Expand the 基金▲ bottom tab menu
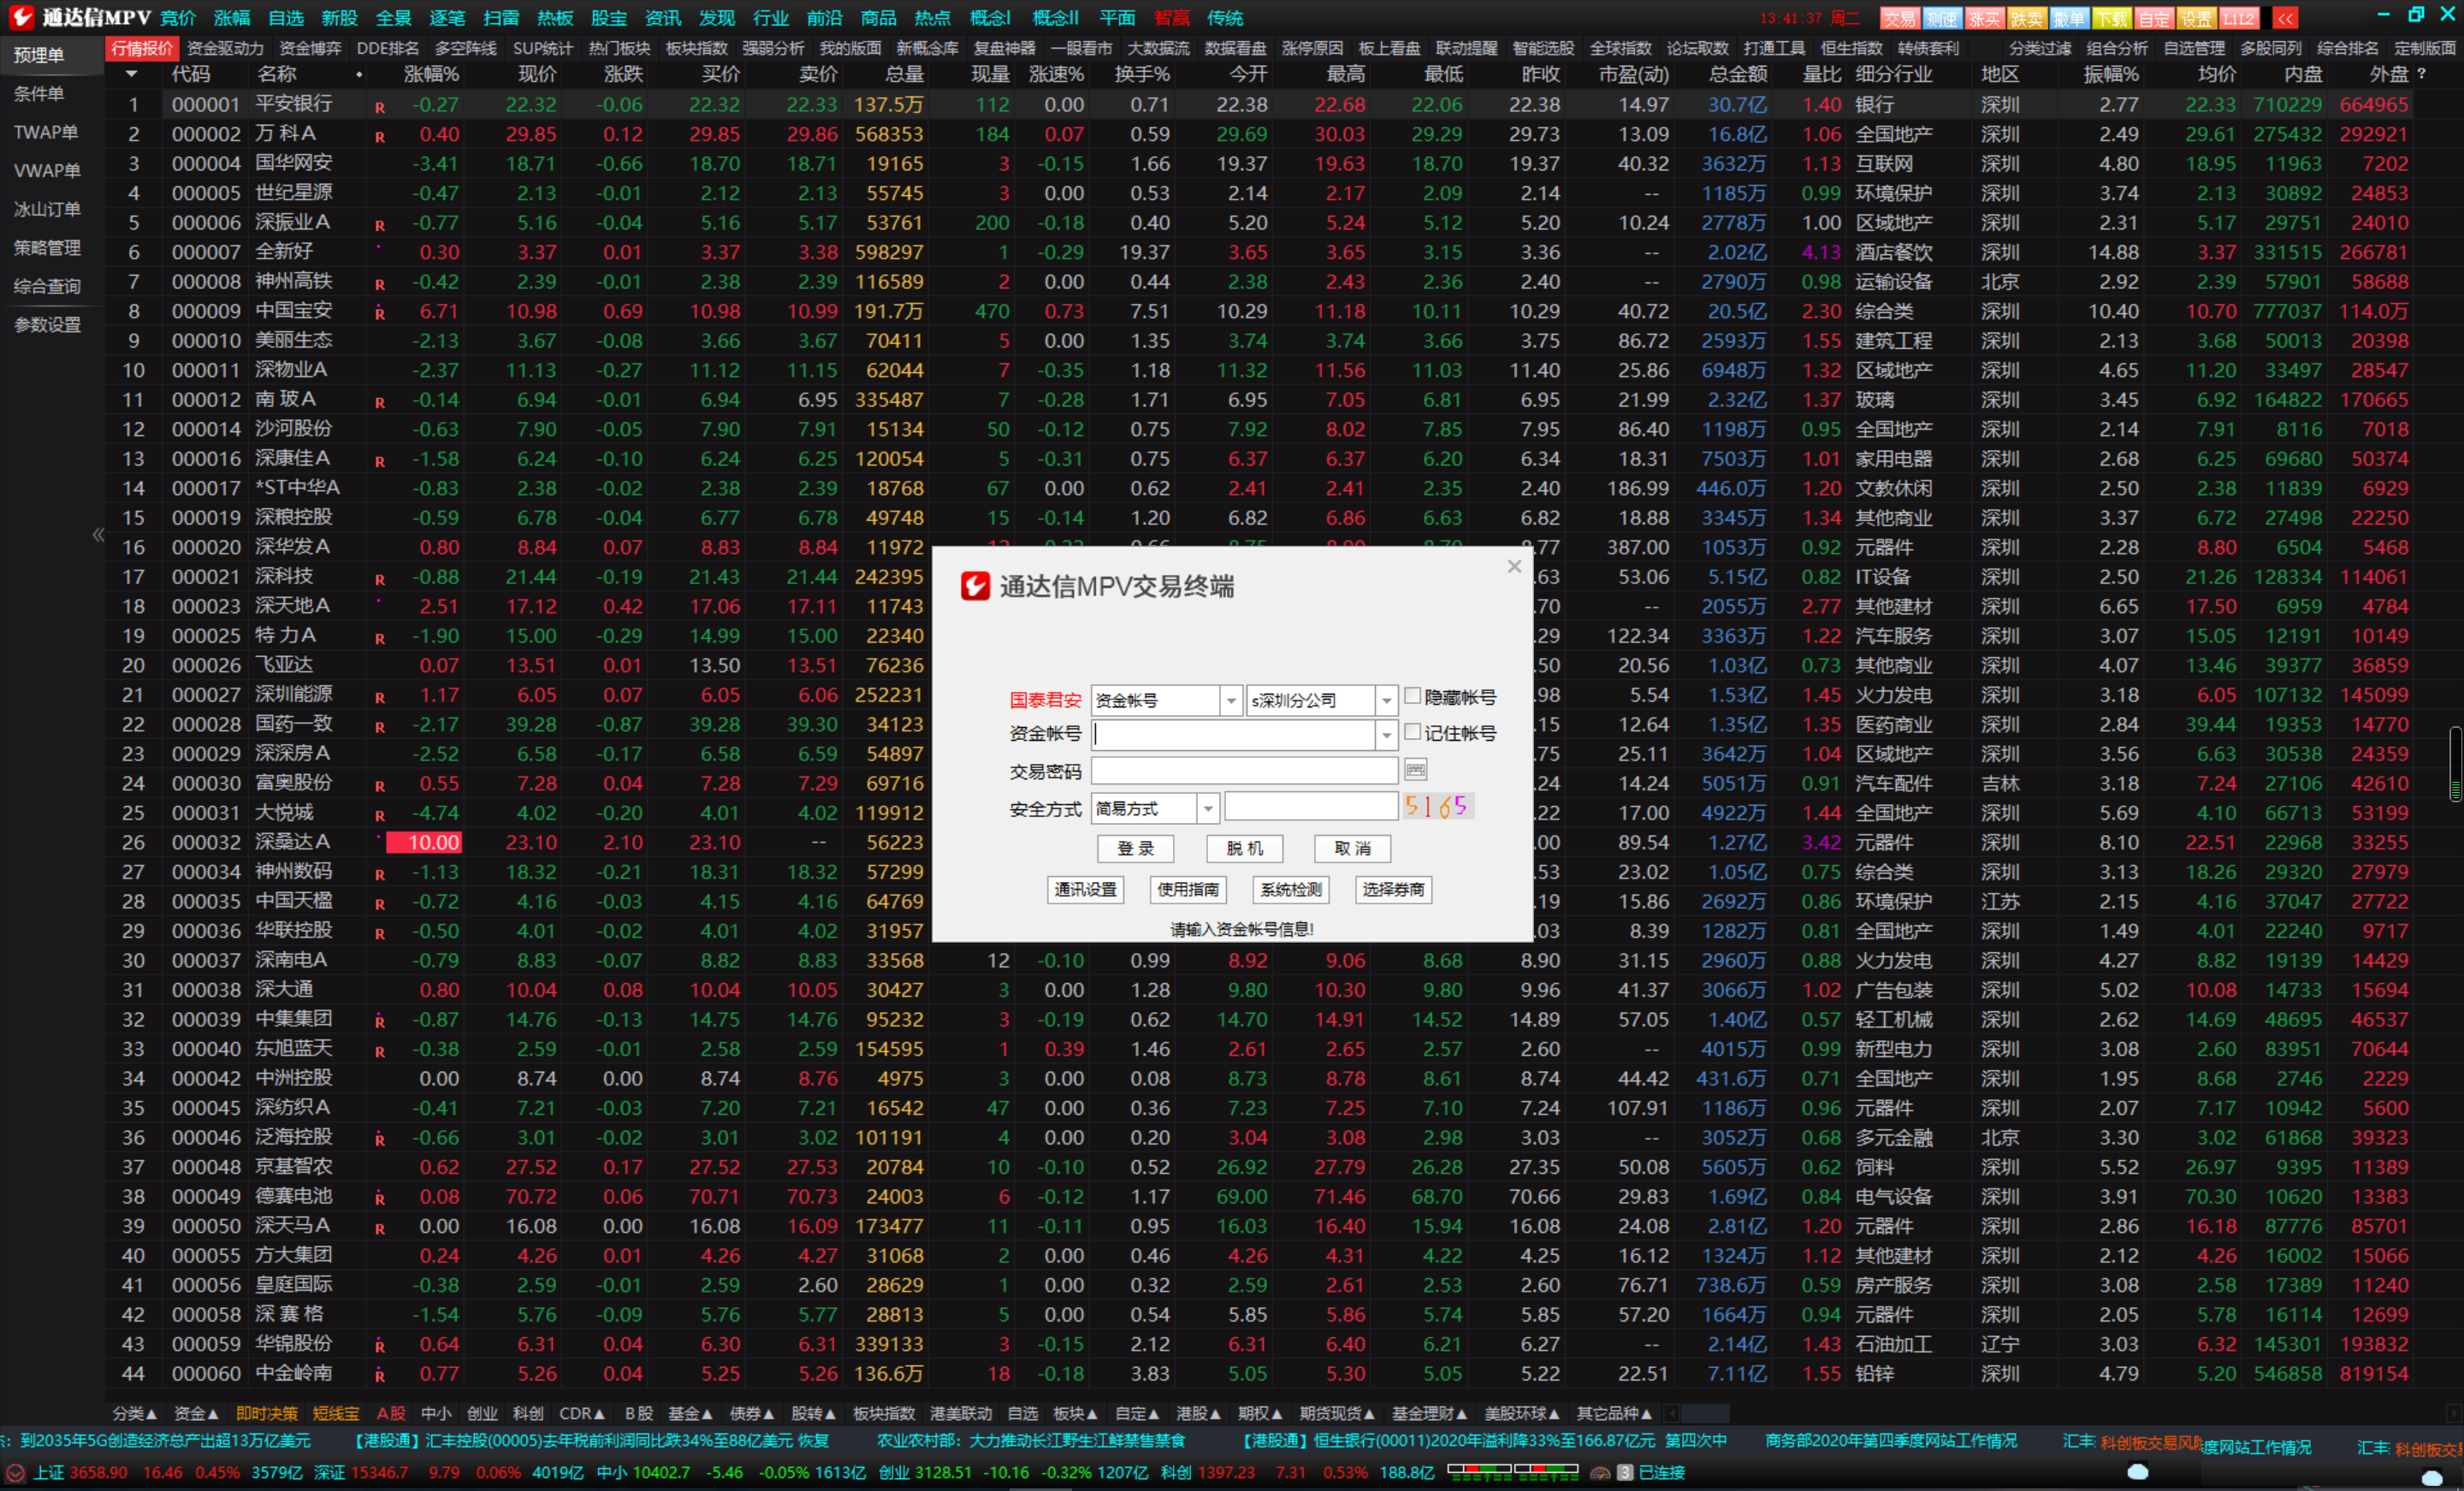This screenshot has height=1491, width=2464. coord(690,1413)
